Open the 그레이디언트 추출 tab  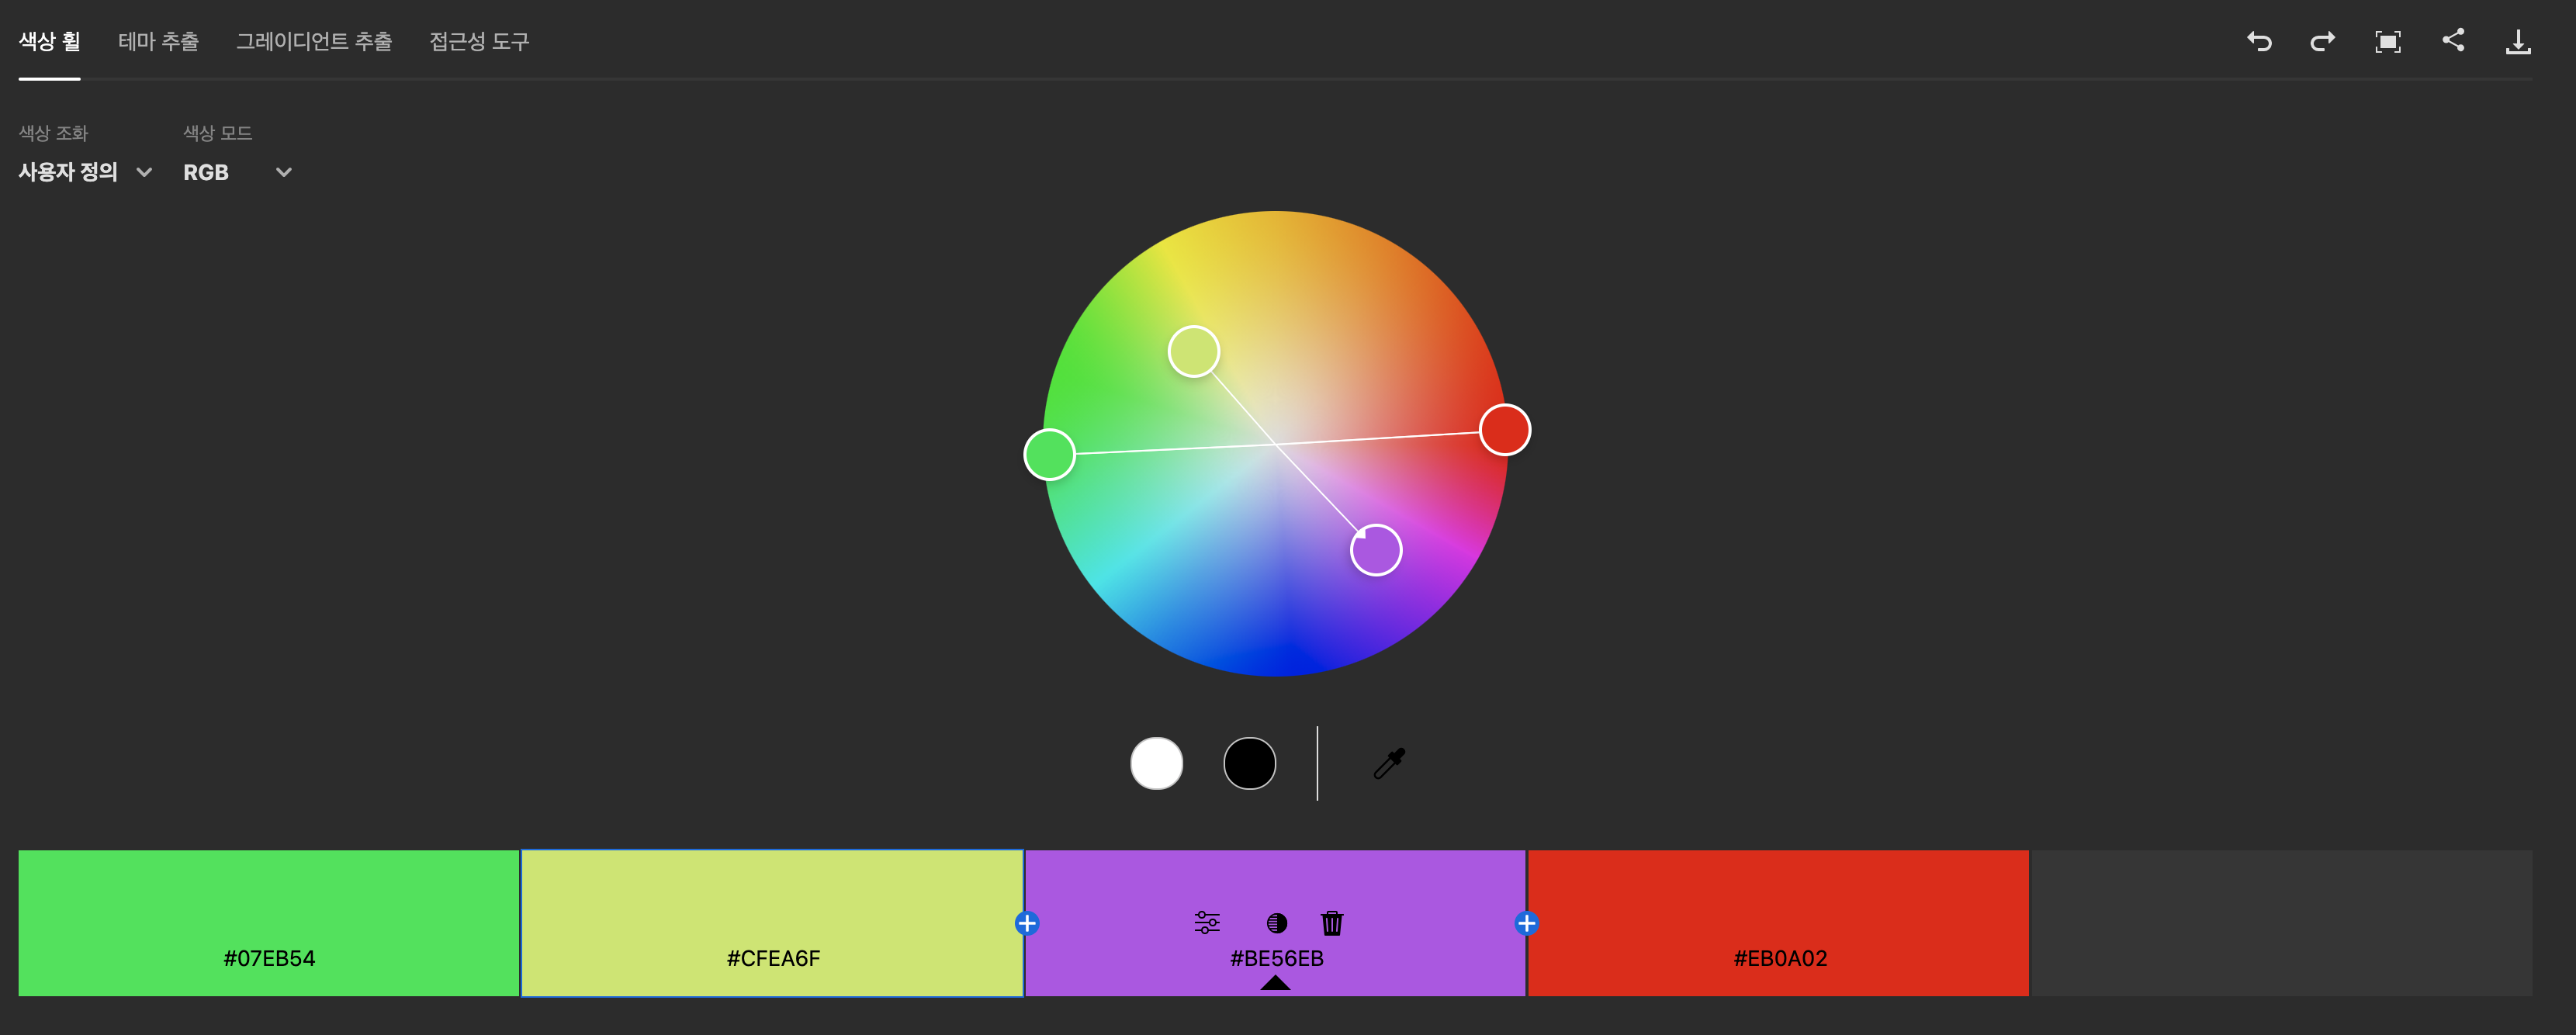coord(313,41)
